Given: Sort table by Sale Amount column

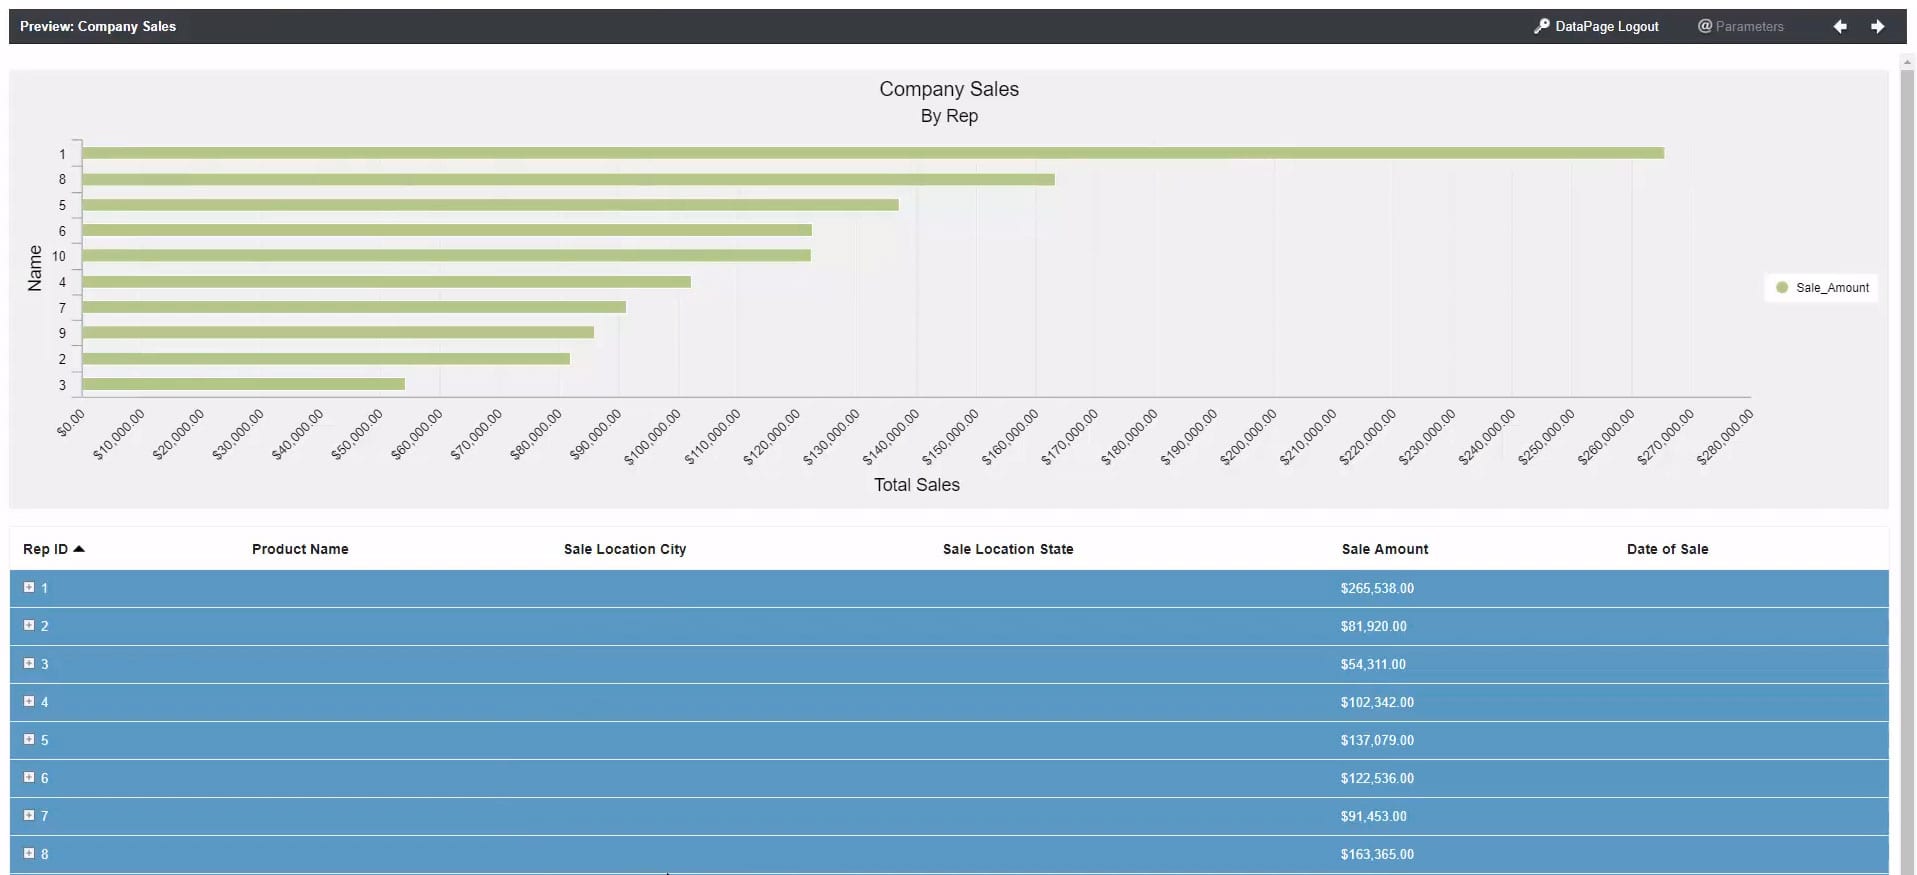Looking at the screenshot, I should (x=1384, y=549).
